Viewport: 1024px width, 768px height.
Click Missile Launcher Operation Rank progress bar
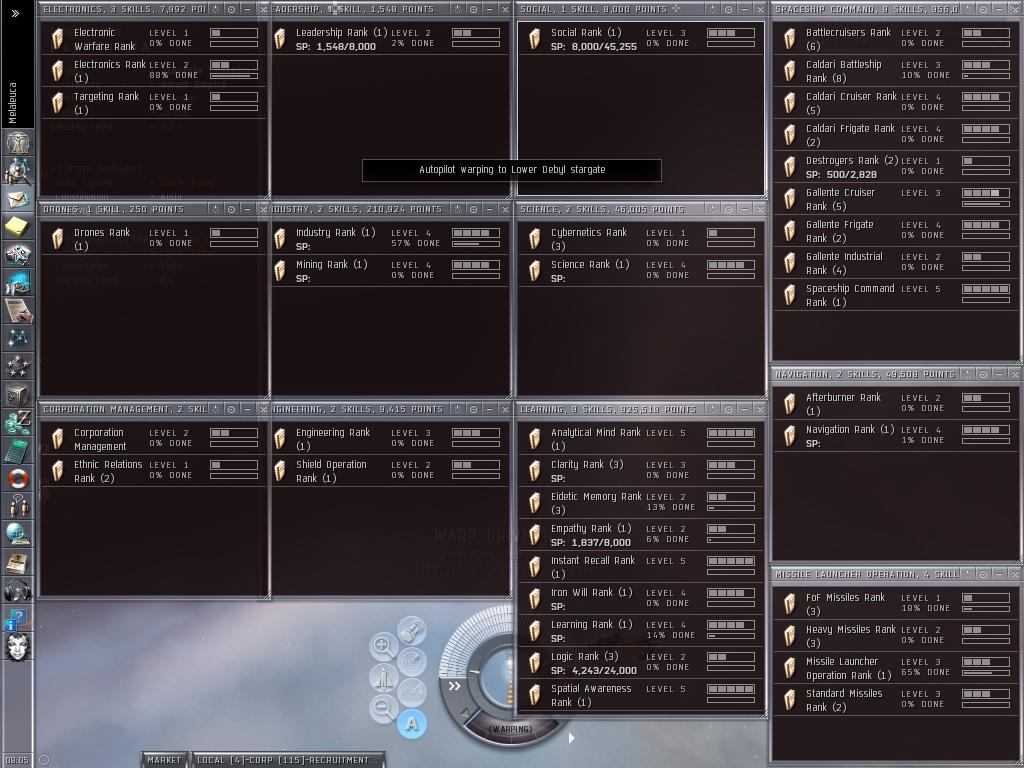pyautogui.click(x=986, y=673)
